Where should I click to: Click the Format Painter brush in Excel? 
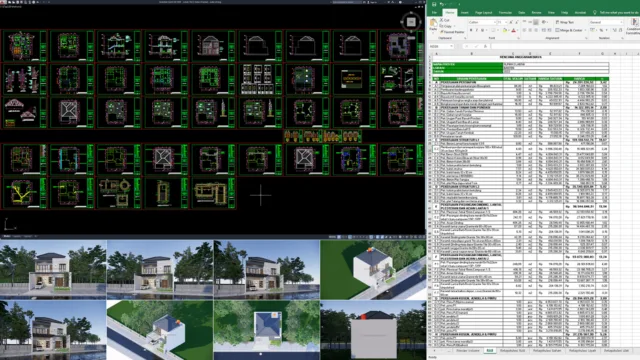tap(452, 32)
